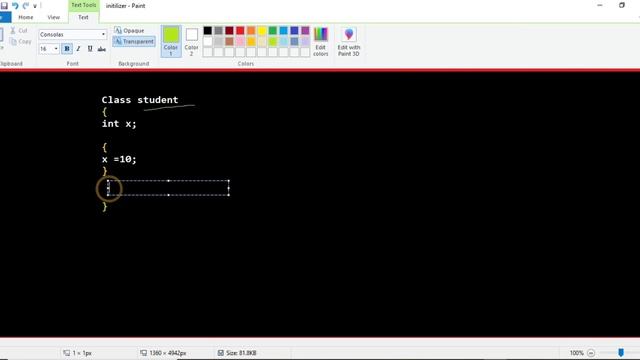The image size is (640, 360).
Task: Switch to the View ribbon tab
Action: 53,17
